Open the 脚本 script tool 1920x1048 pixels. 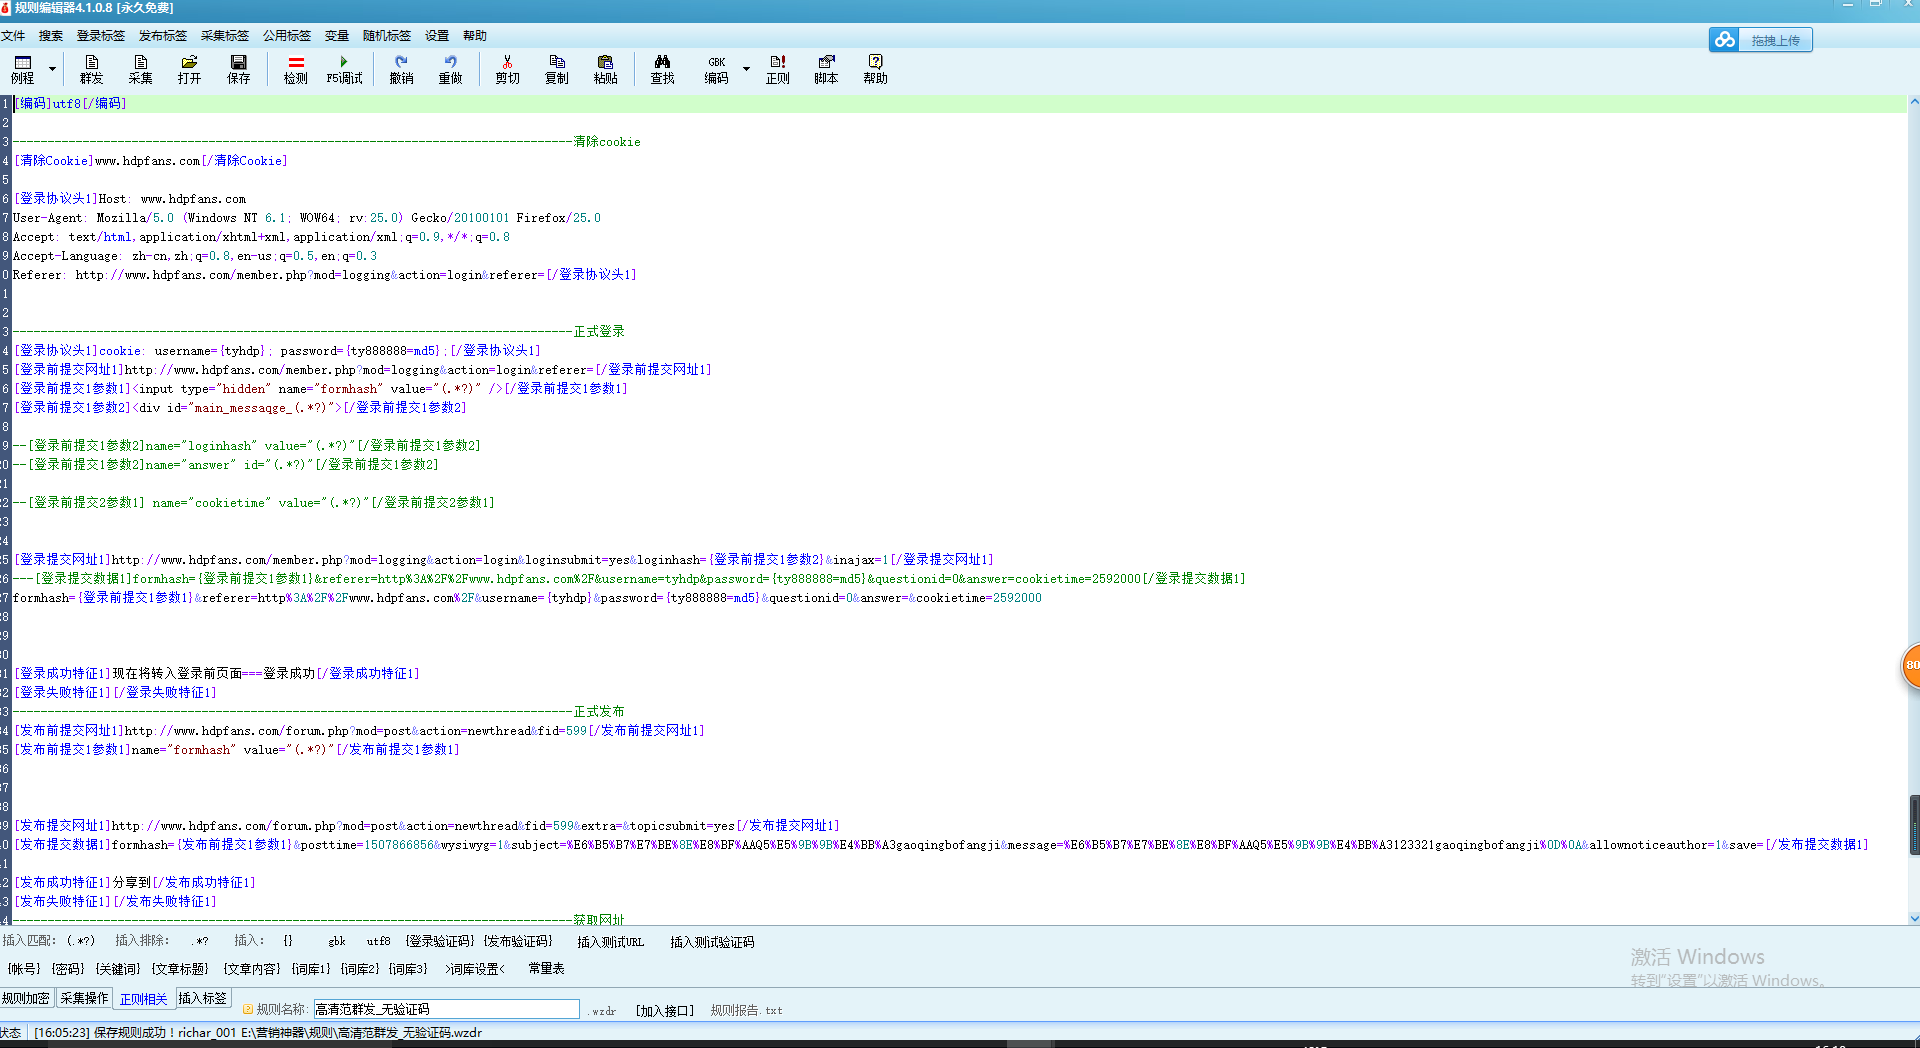pyautogui.click(x=826, y=69)
